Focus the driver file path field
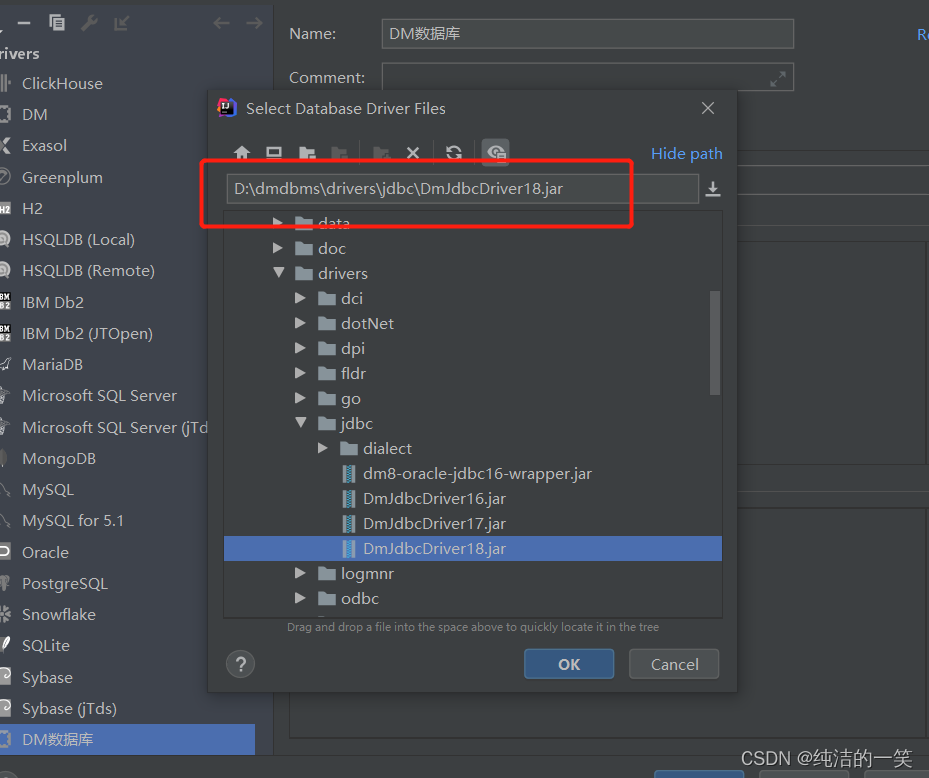Image resolution: width=929 pixels, height=778 pixels. (462, 189)
